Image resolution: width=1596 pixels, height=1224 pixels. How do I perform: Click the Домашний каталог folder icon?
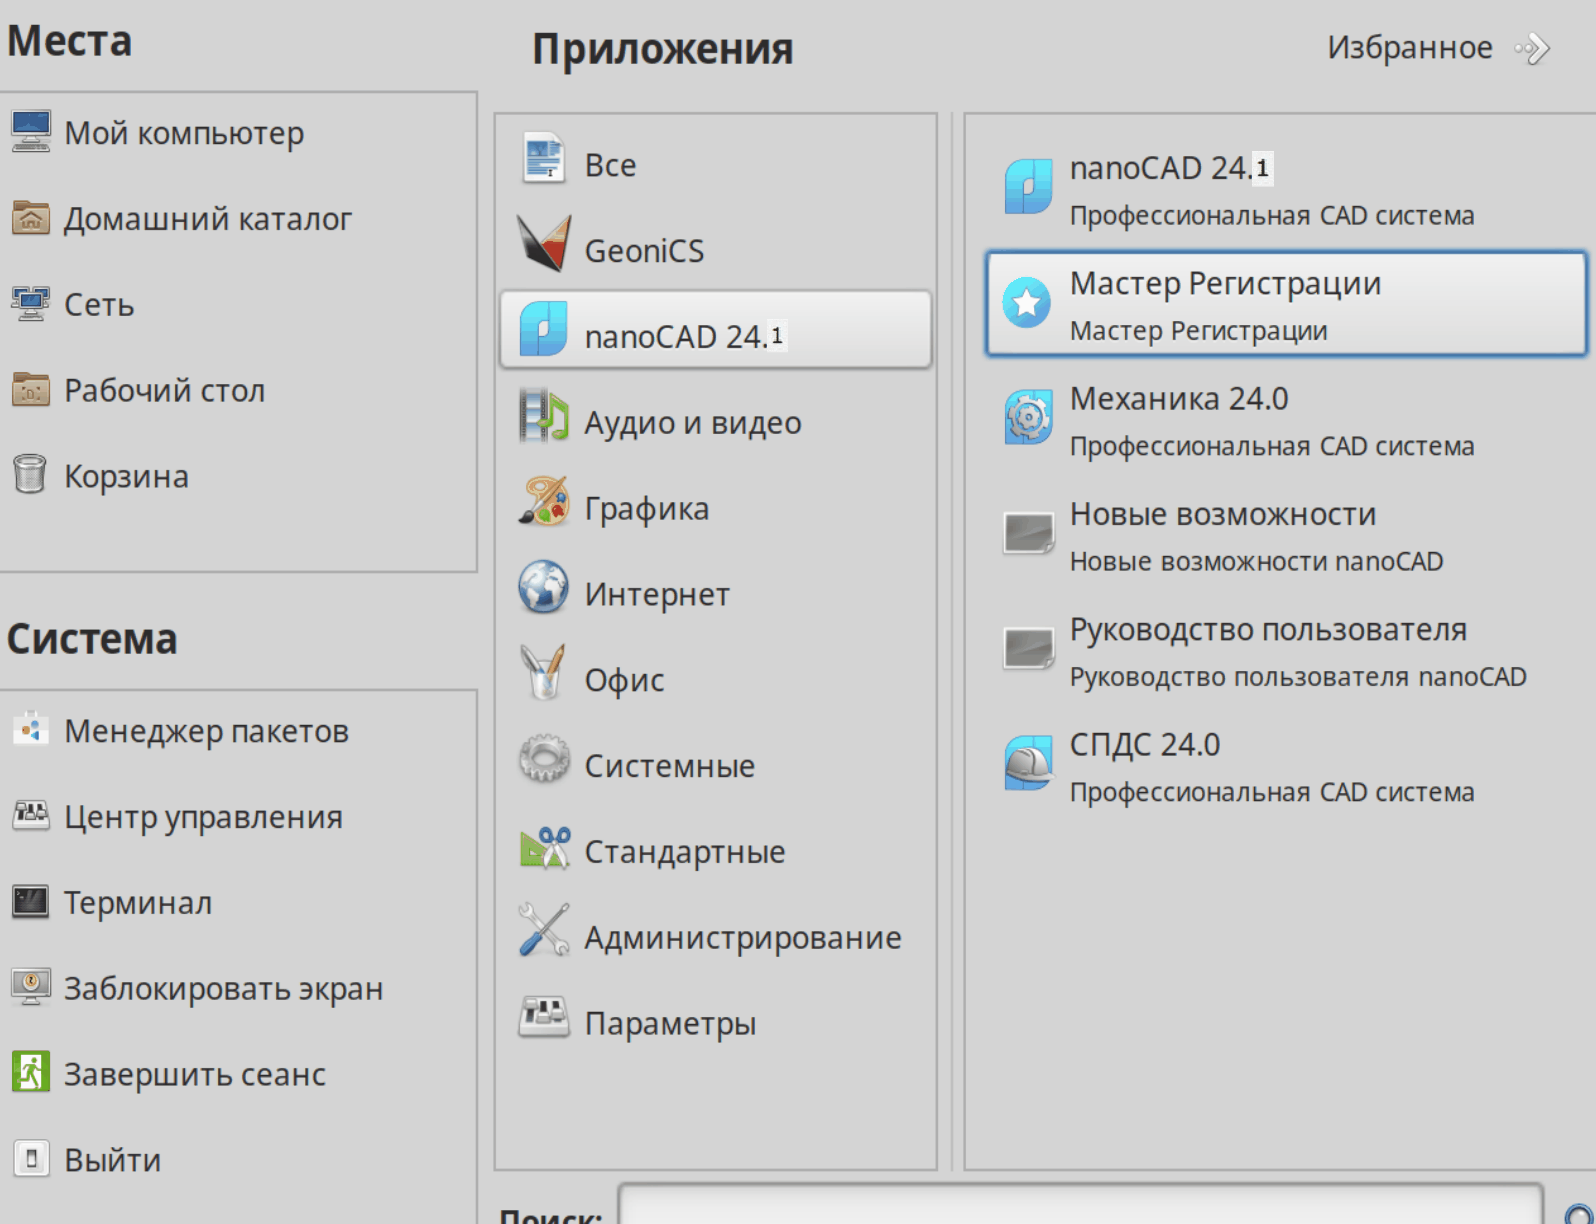point(31,217)
